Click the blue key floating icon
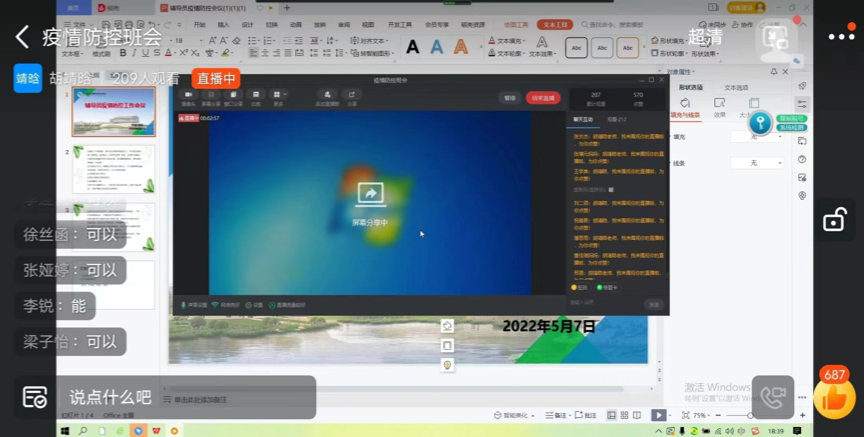 (760, 122)
